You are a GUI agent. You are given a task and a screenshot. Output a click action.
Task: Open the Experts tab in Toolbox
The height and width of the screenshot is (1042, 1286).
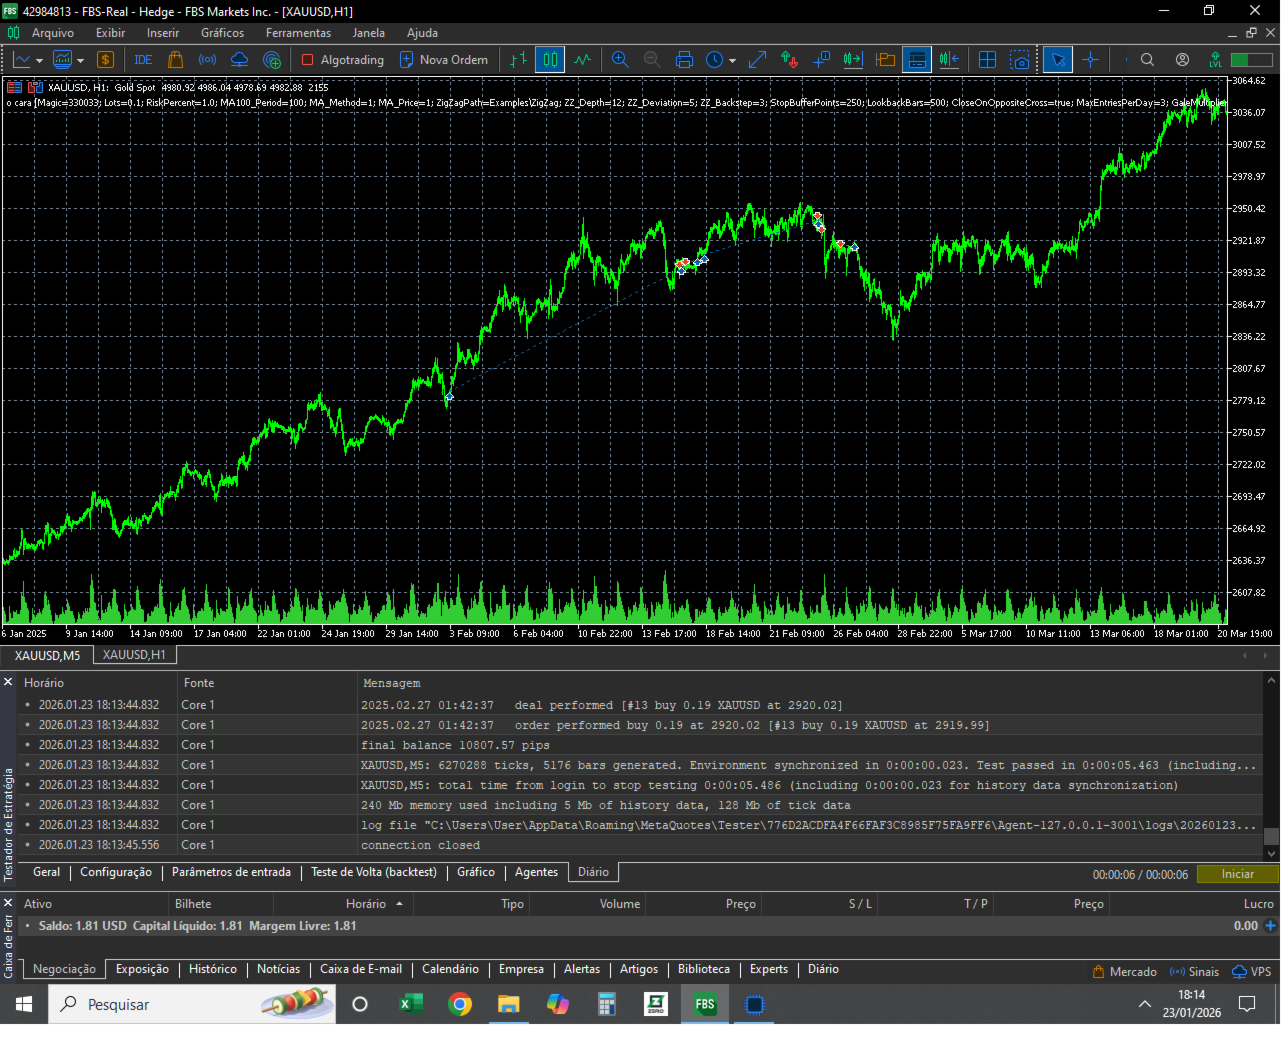click(x=769, y=969)
